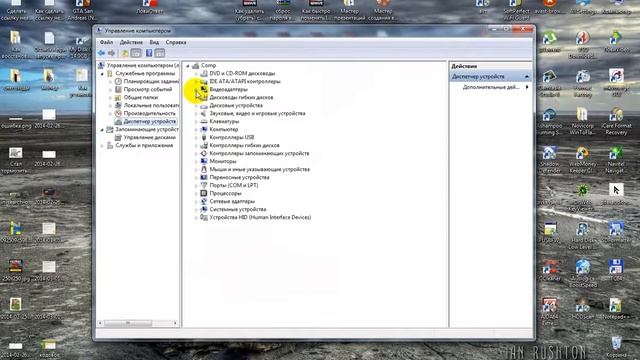This screenshot has height=360, width=640.
Task: Select the Видеоадаптеры display adapter icon
Action: tap(204, 89)
